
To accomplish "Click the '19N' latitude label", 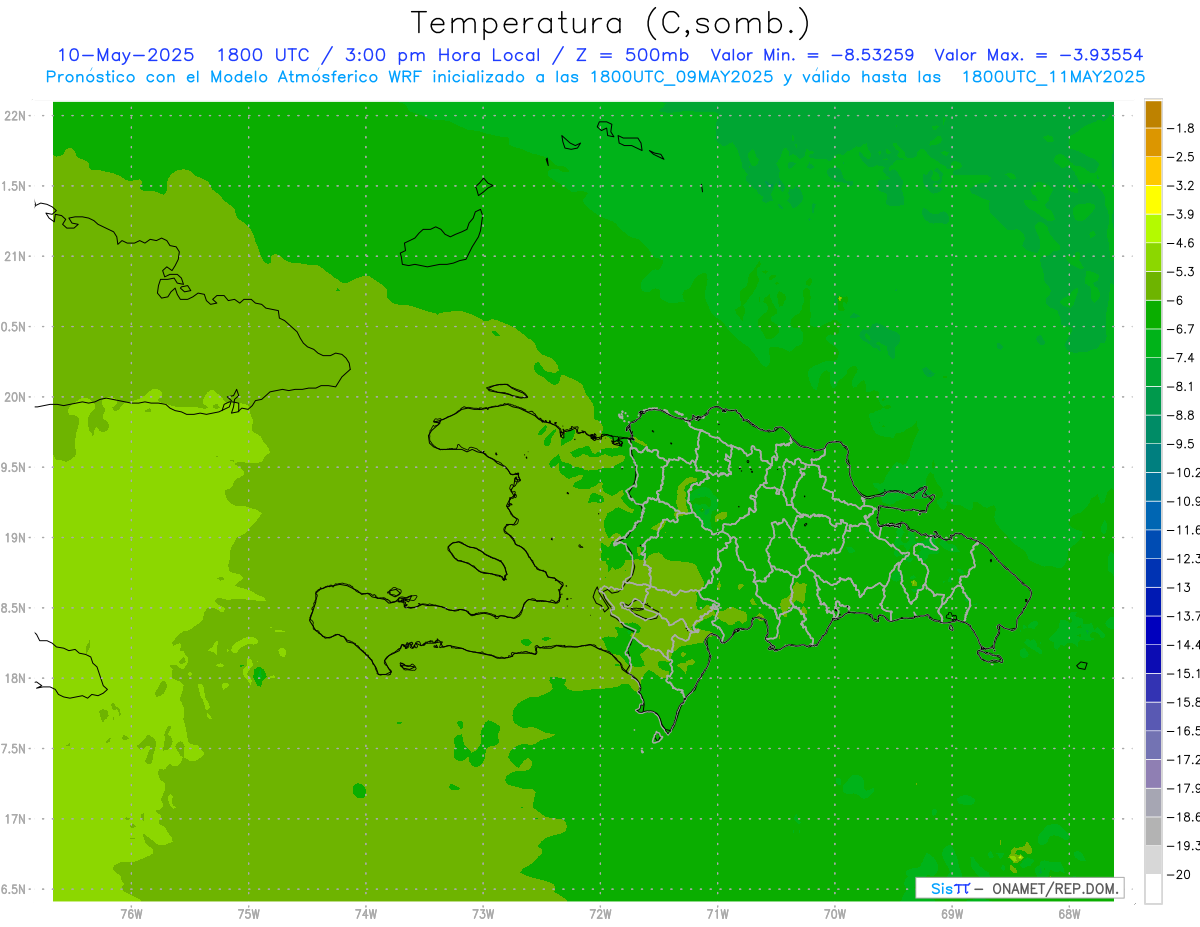I will (x=14, y=537).
